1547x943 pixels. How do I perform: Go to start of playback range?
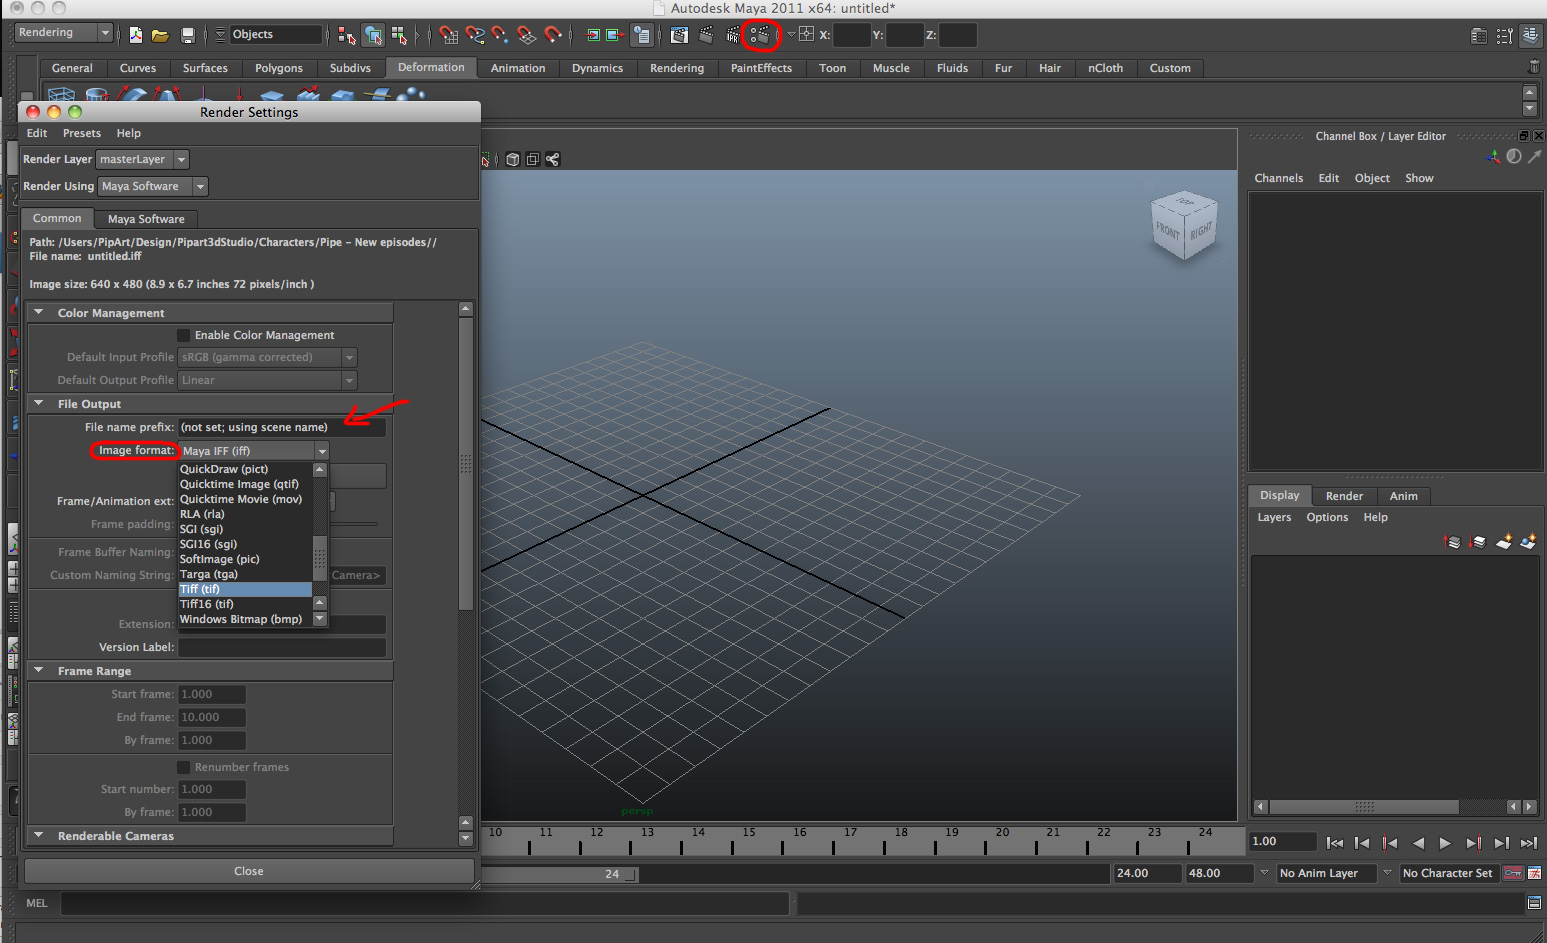pos(1335,843)
